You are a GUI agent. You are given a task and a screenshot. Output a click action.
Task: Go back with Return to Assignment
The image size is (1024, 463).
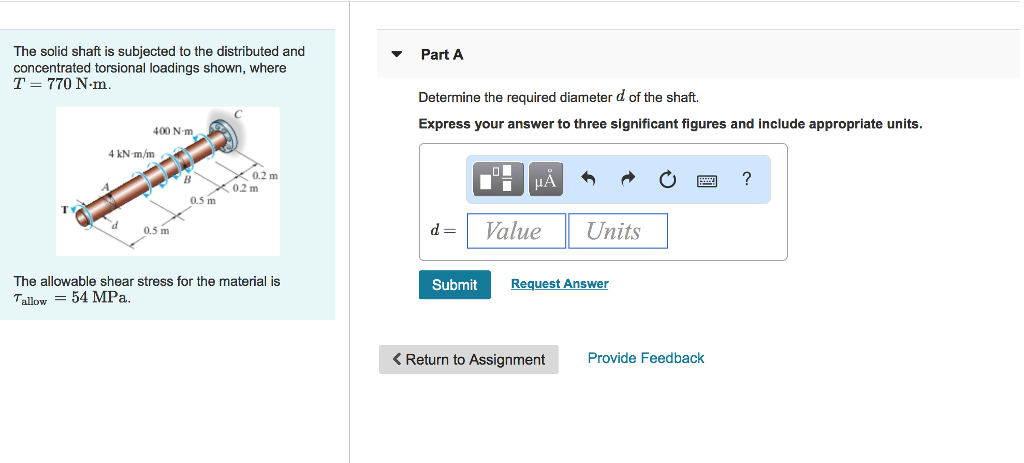[468, 360]
